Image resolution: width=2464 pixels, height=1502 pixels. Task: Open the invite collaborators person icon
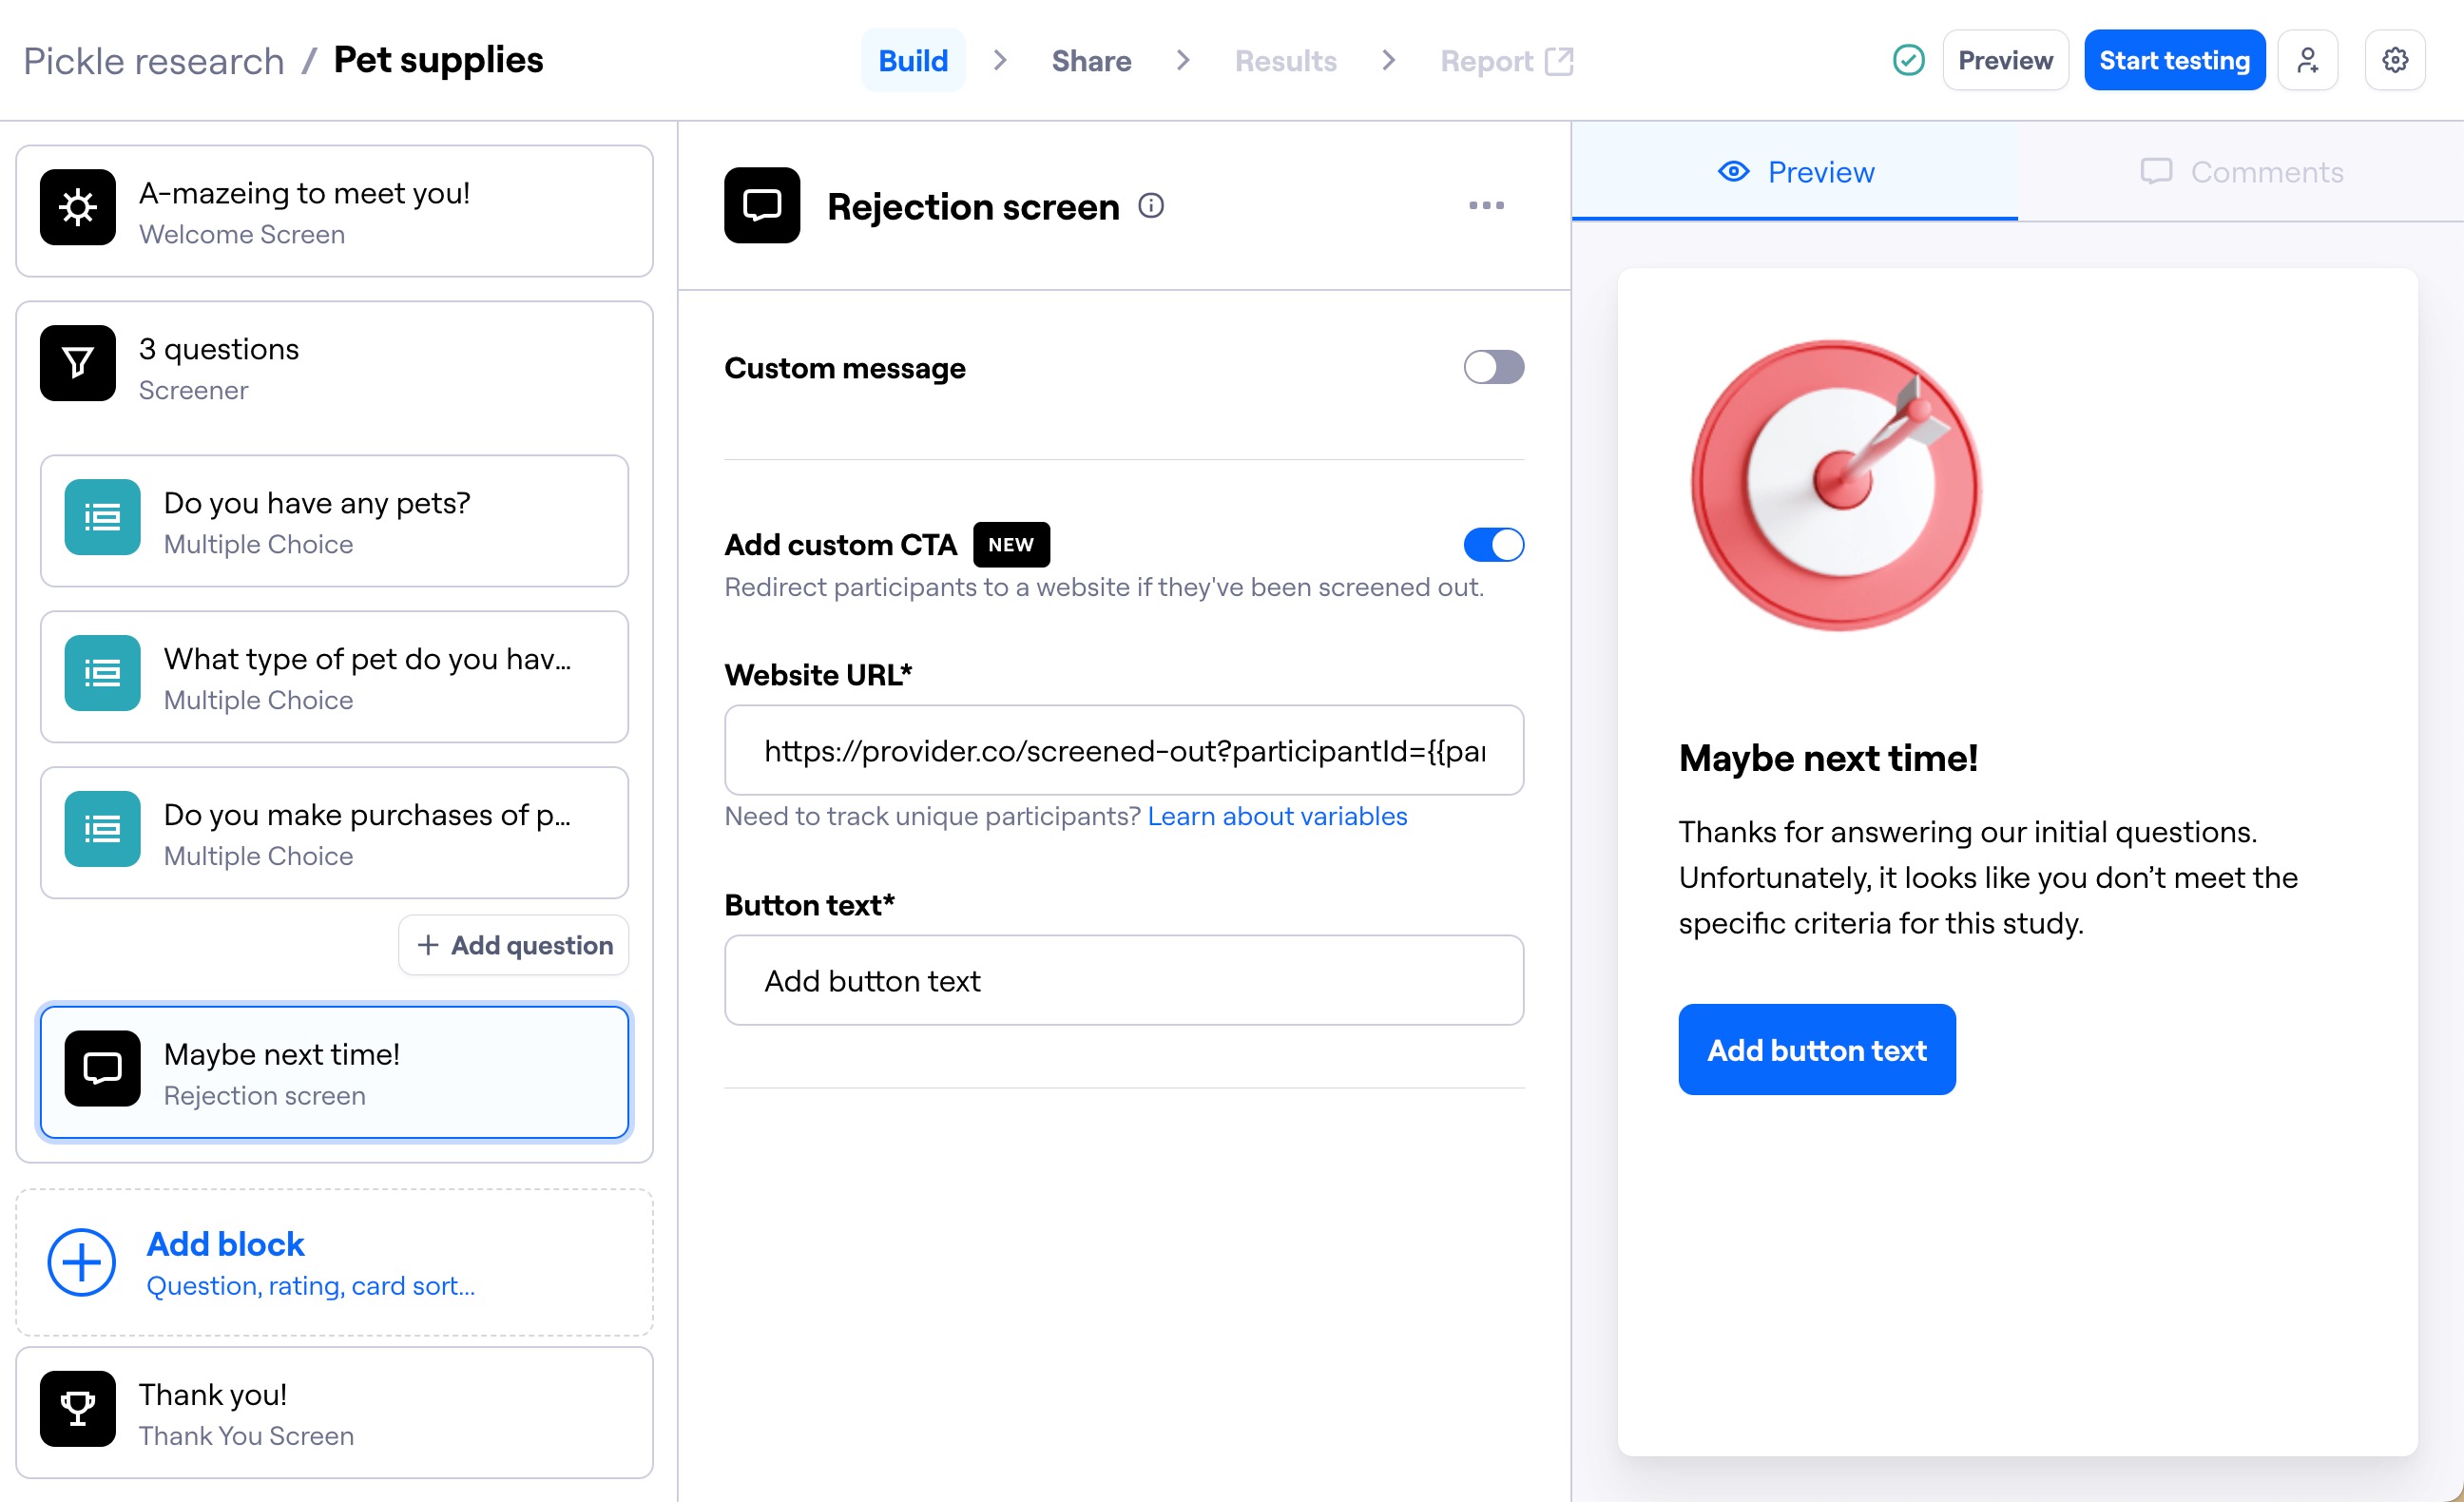click(2308, 60)
